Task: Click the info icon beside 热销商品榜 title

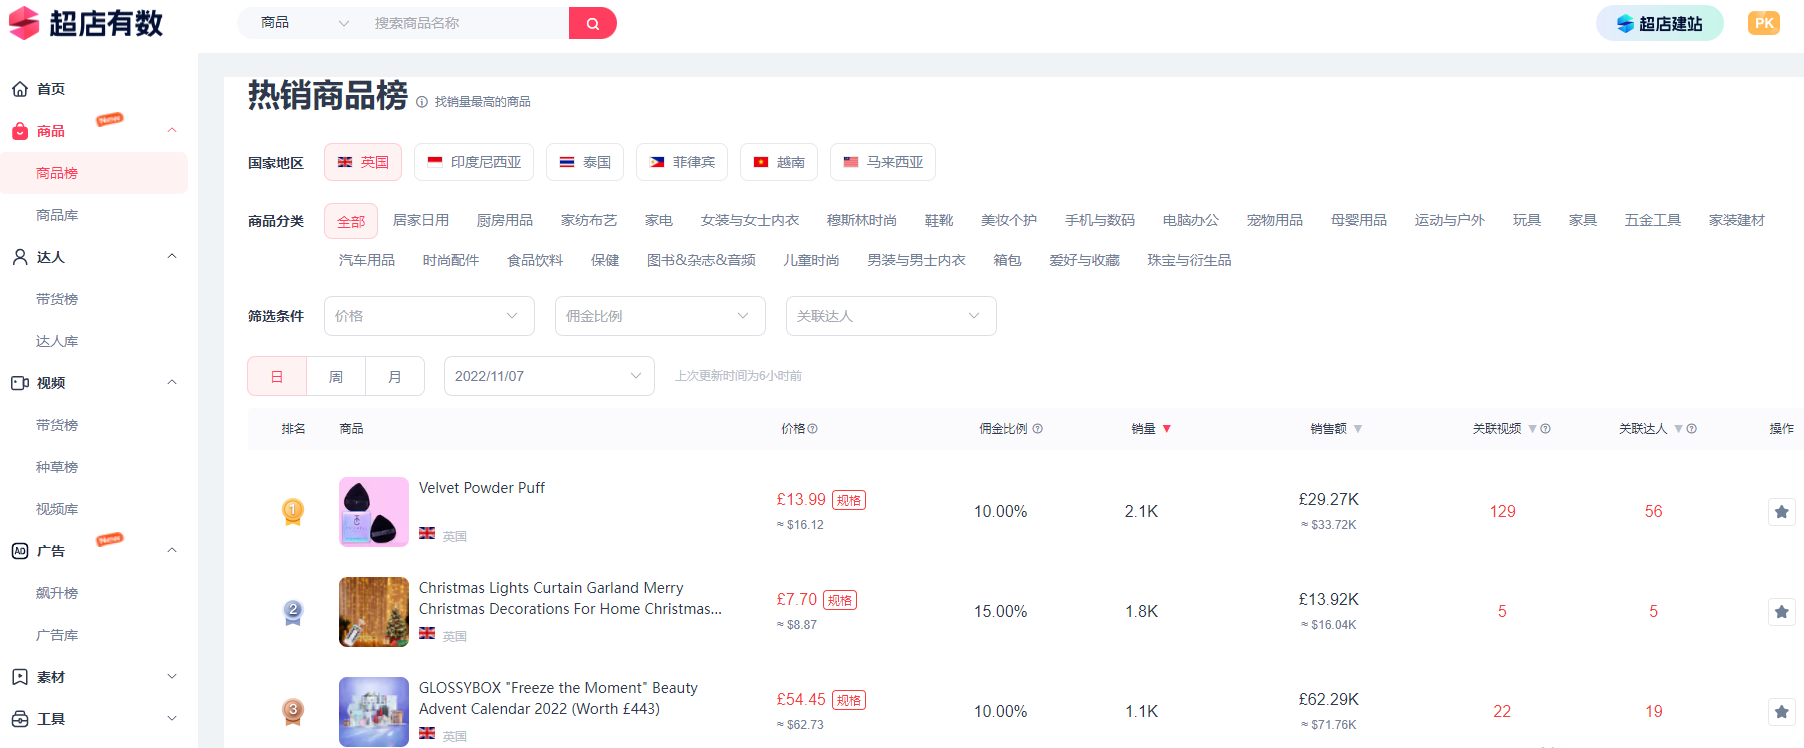Action: (x=422, y=102)
